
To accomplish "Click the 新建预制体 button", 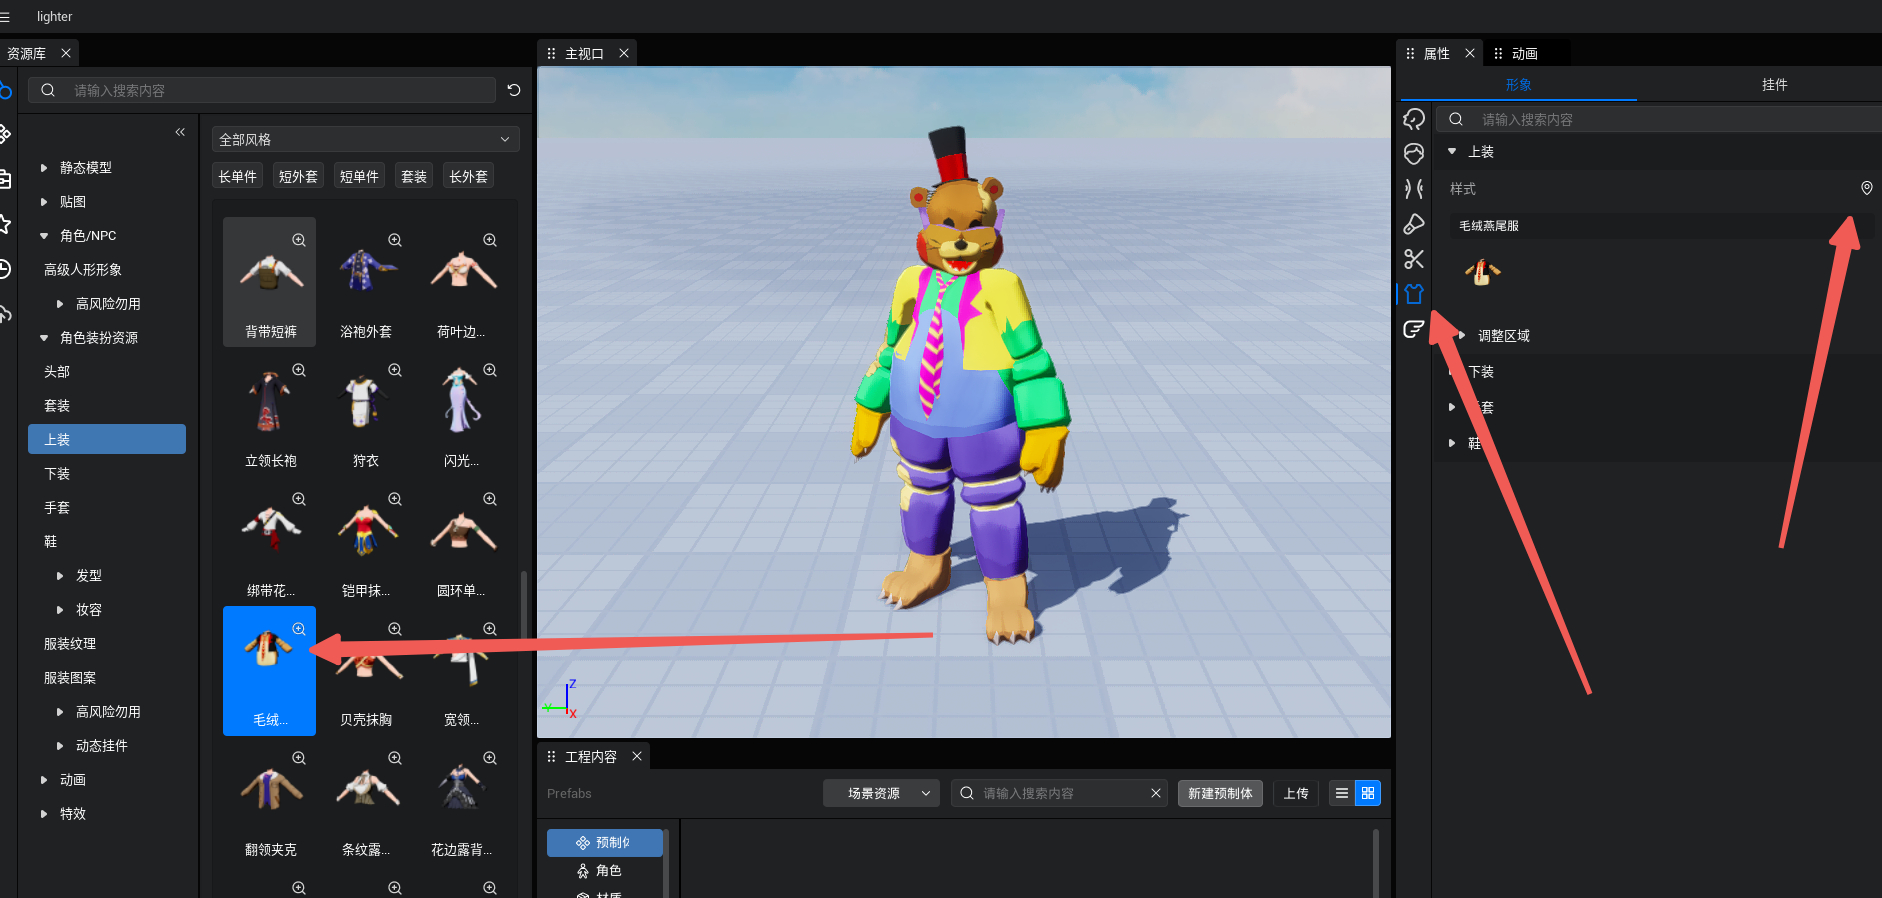I will coord(1220,793).
